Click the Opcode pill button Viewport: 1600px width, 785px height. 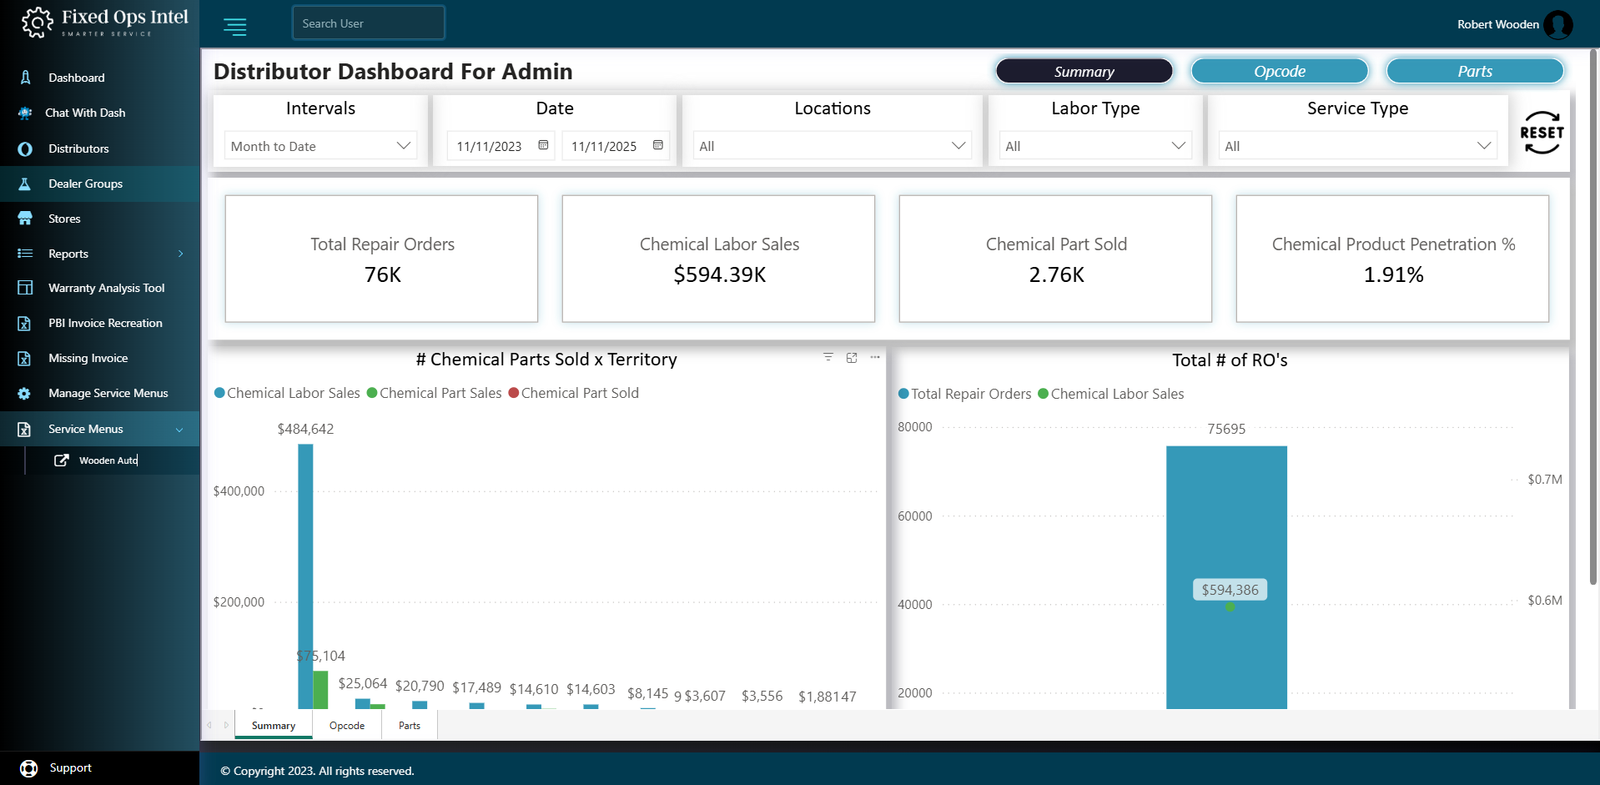click(x=1279, y=71)
